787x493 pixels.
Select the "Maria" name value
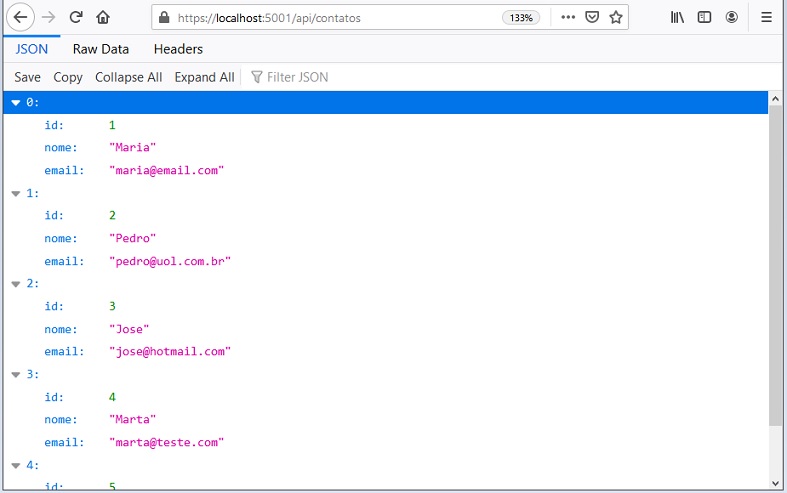click(133, 148)
